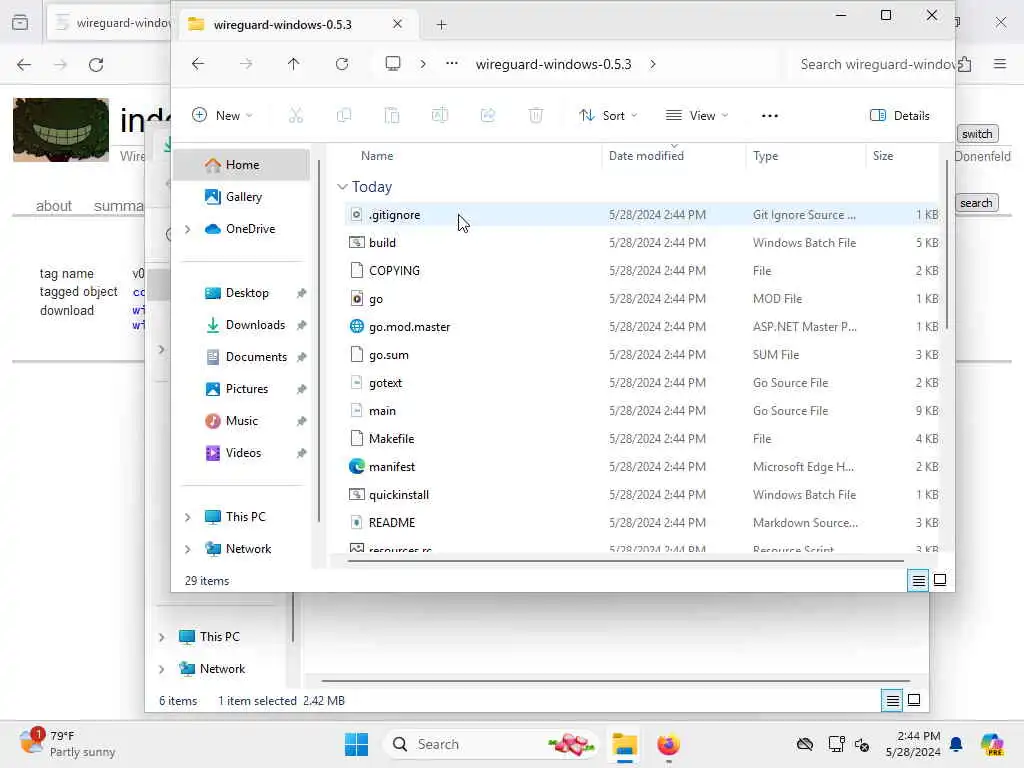The height and width of the screenshot is (768, 1024).
Task: Open Music quick access folder
Action: (x=242, y=421)
